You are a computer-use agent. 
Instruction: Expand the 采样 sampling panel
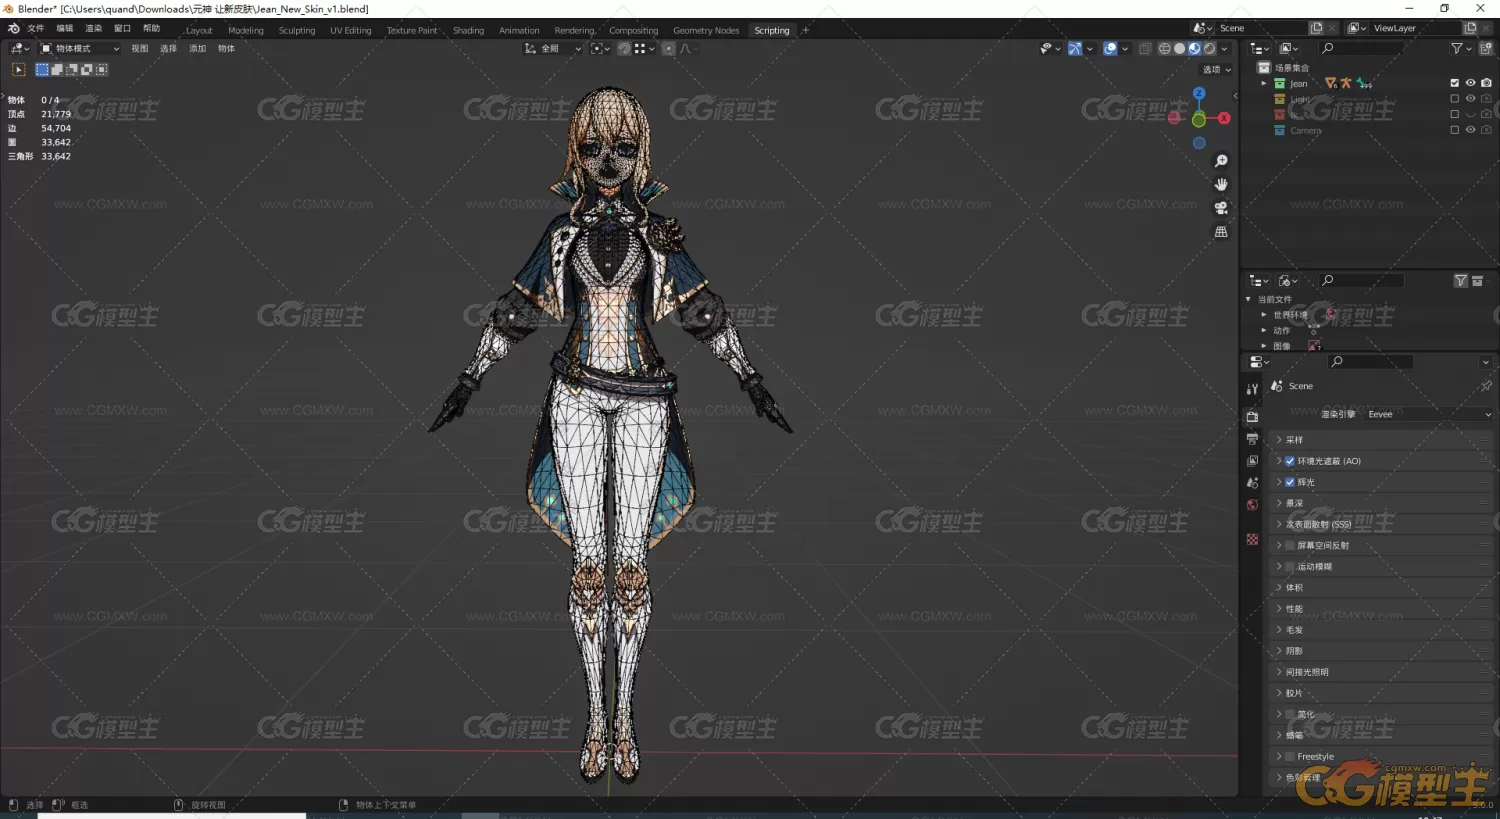point(1380,440)
